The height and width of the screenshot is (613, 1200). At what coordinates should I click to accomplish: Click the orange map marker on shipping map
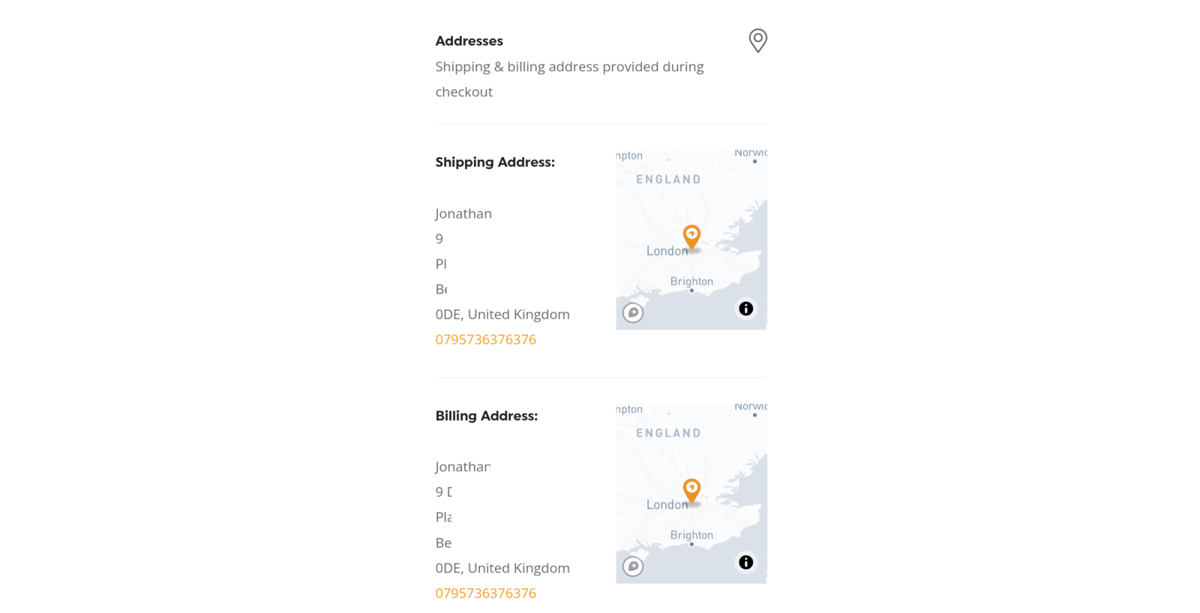coord(691,237)
